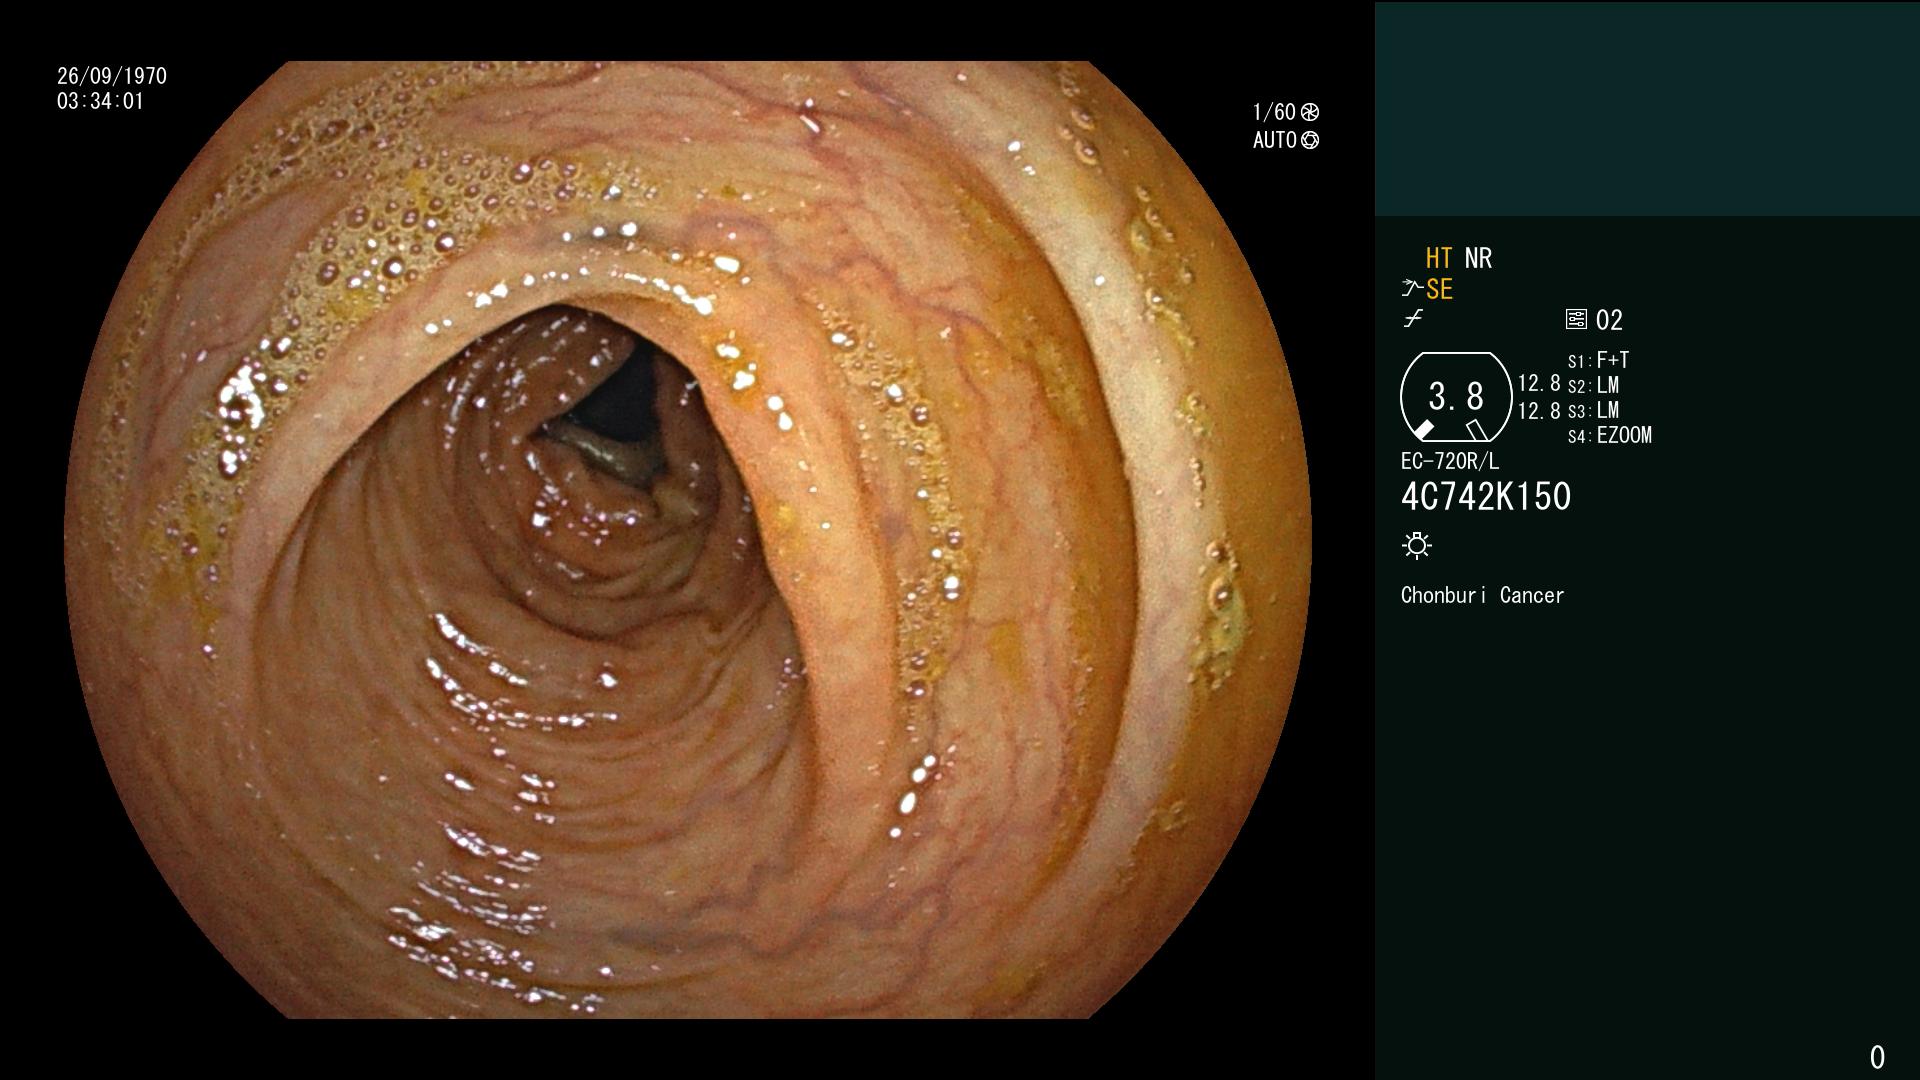Click the structure emphasis curve icon beside SE
The height and width of the screenshot is (1080, 1920).
pyautogui.click(x=1412, y=289)
